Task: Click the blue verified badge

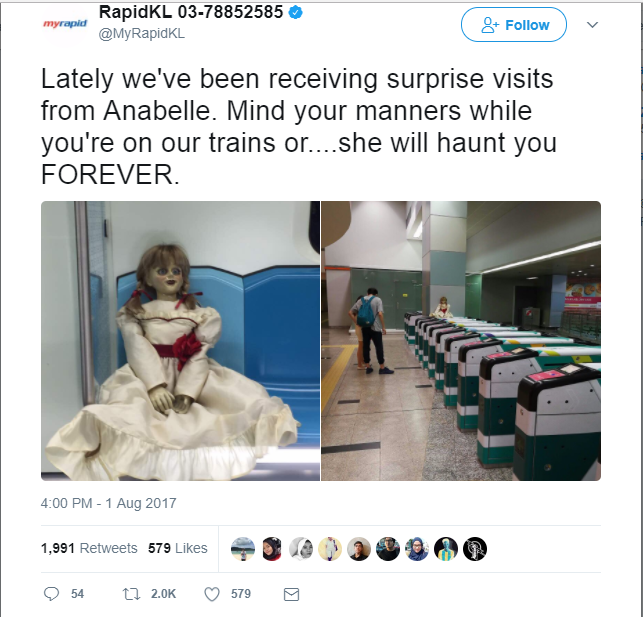Action: (x=296, y=13)
